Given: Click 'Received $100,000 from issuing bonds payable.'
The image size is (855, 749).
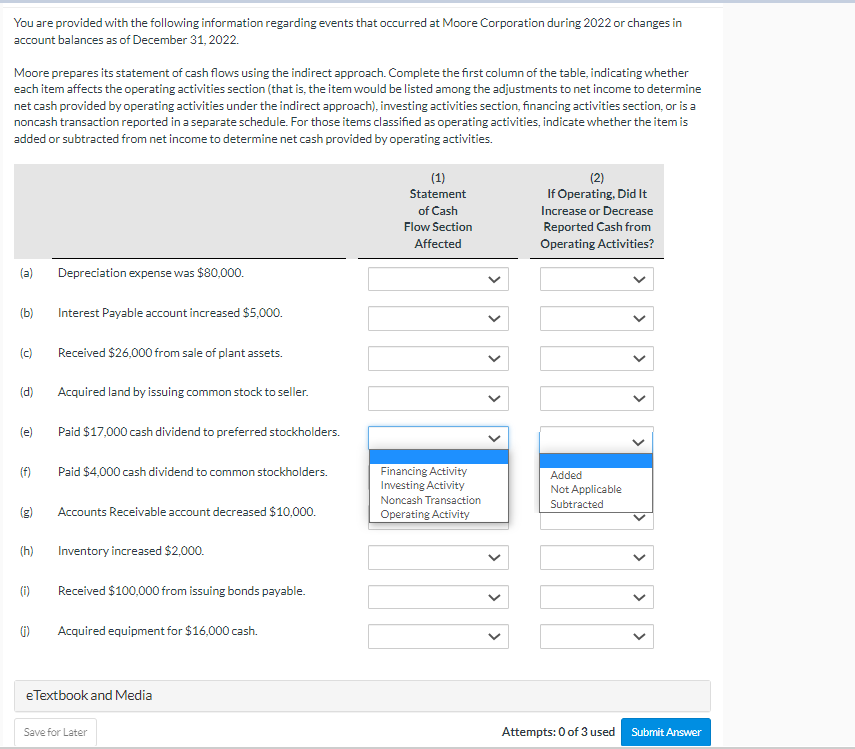Looking at the screenshot, I should 182,591.
